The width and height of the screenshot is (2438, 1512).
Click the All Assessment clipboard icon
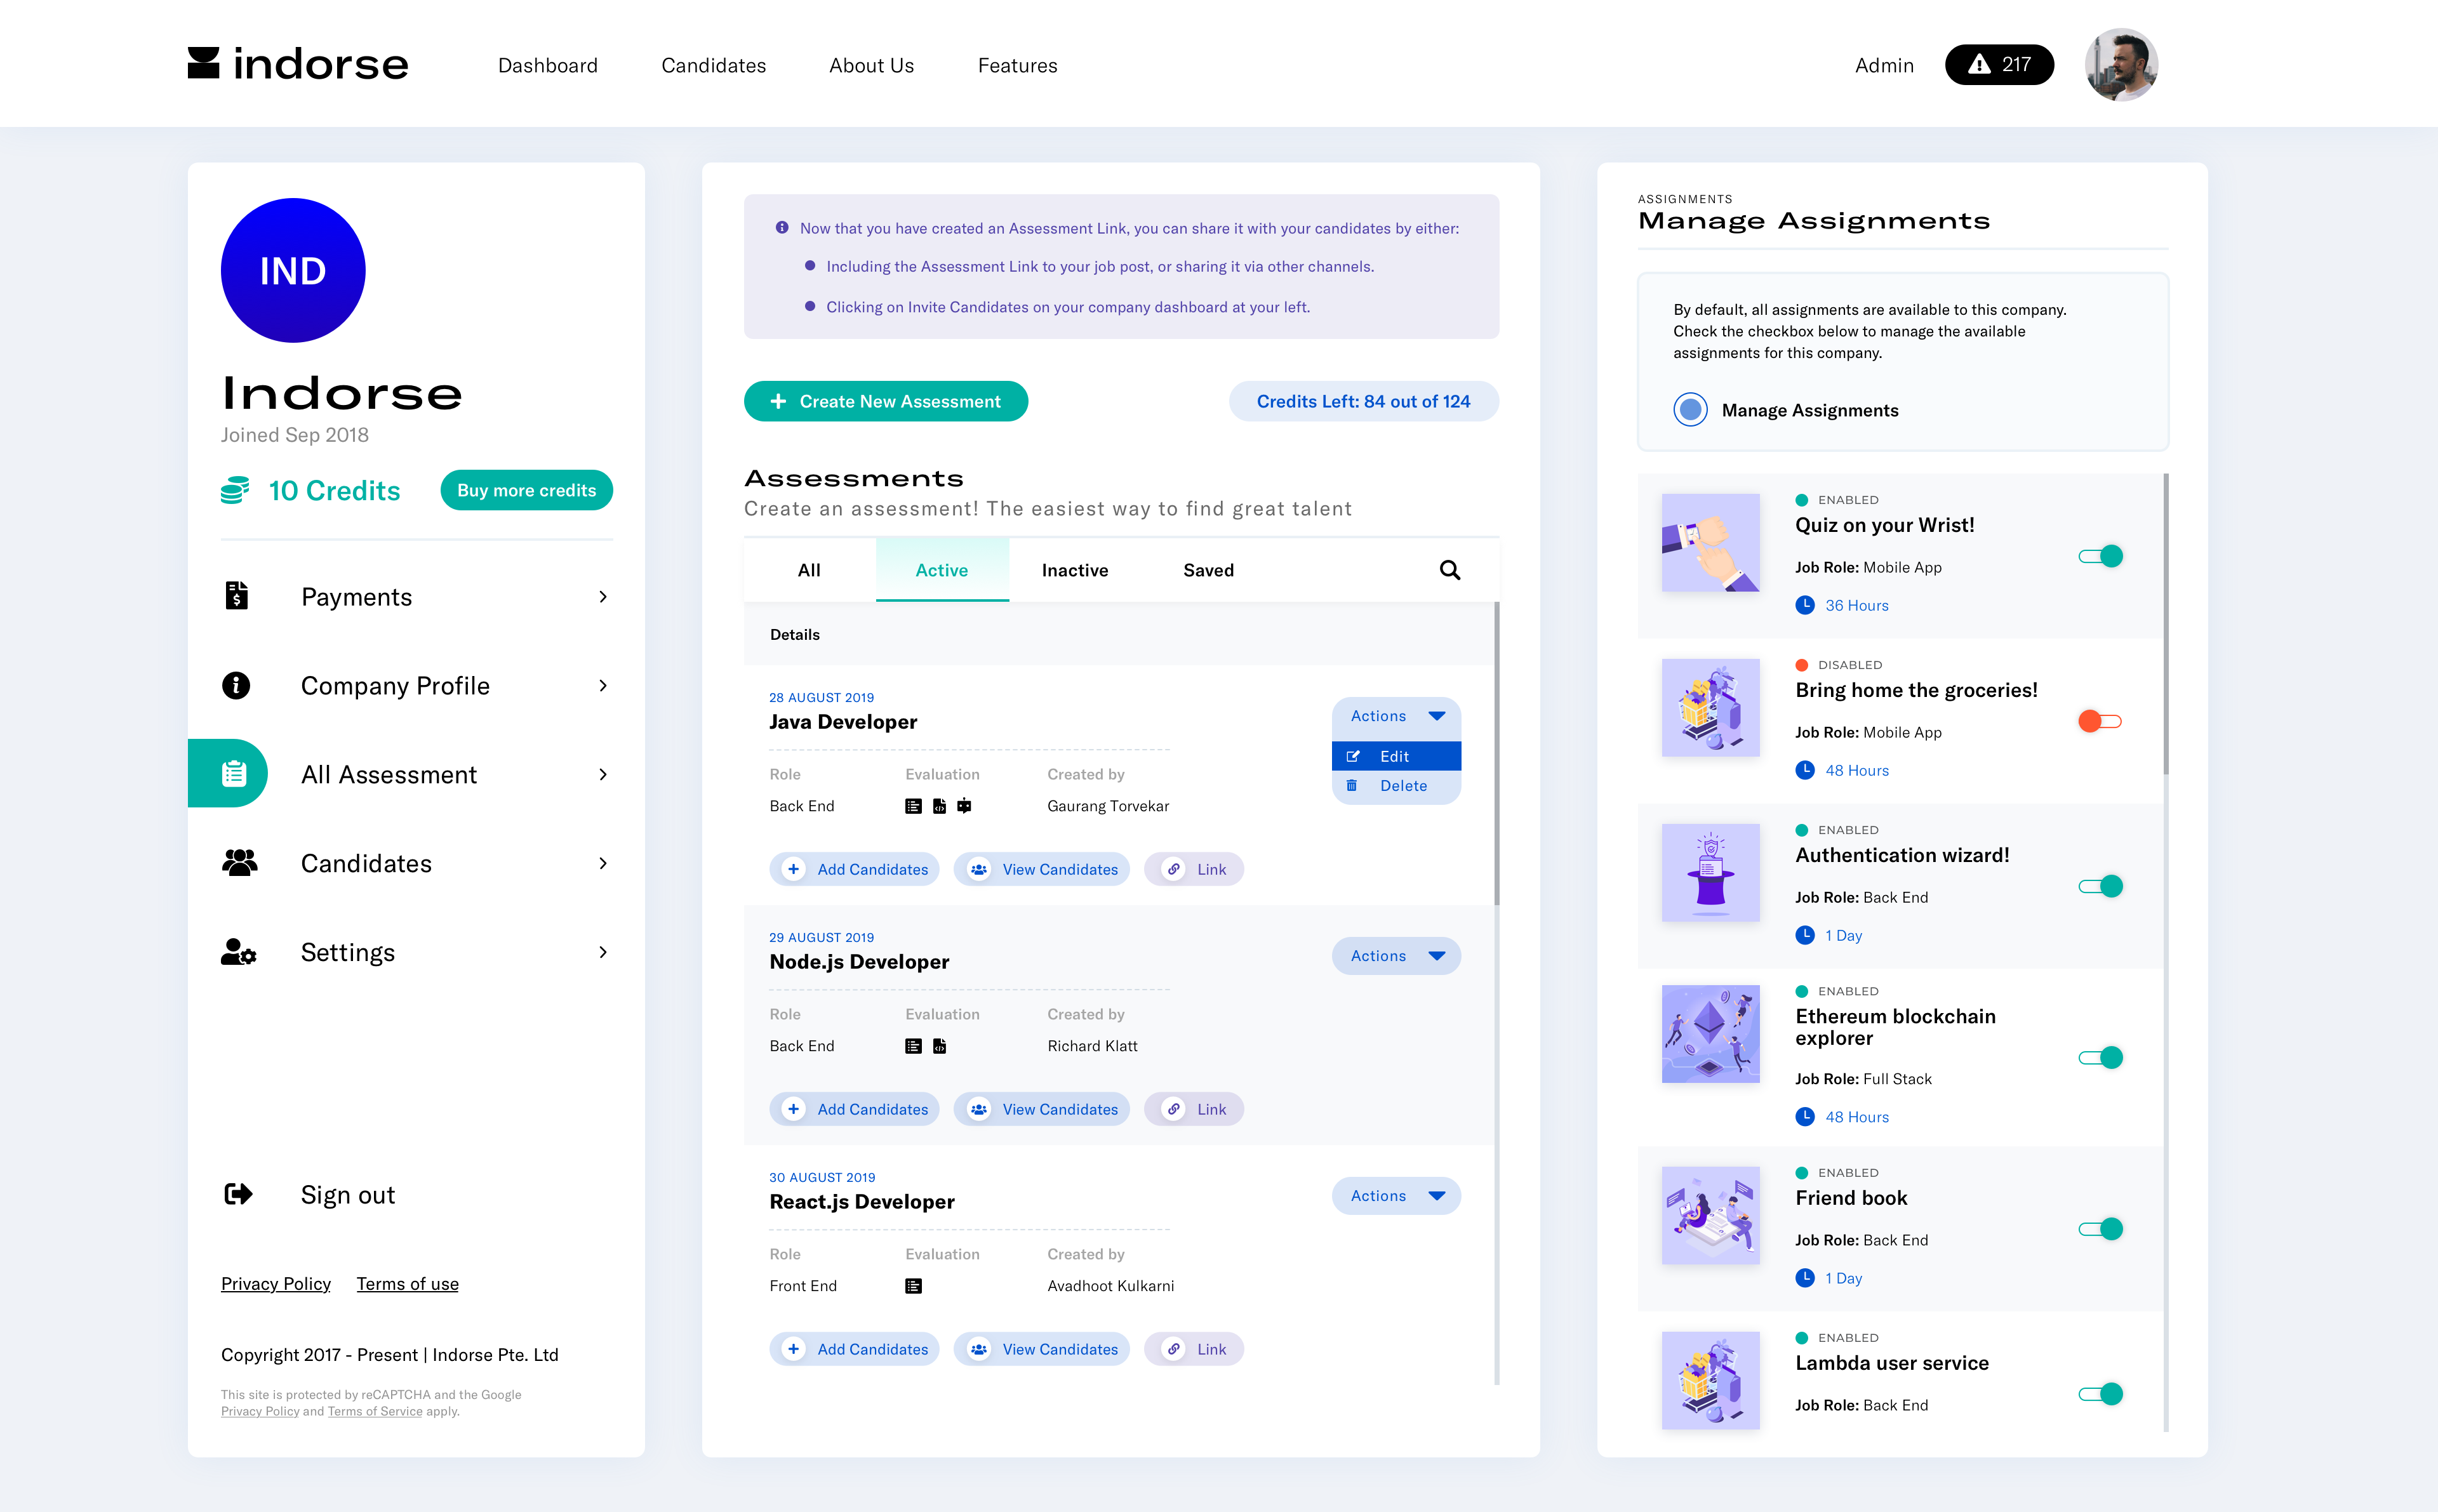[234, 773]
